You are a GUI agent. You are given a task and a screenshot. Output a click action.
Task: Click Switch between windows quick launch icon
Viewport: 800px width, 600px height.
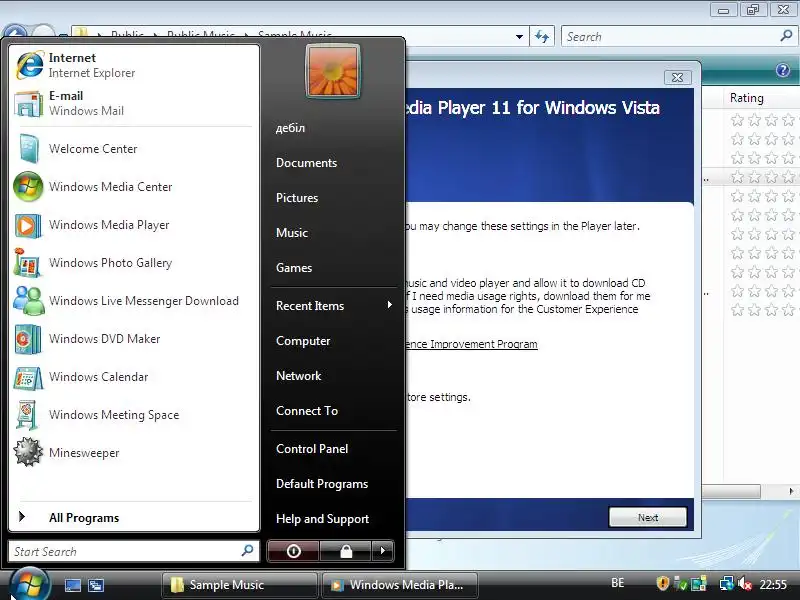[x=96, y=585]
